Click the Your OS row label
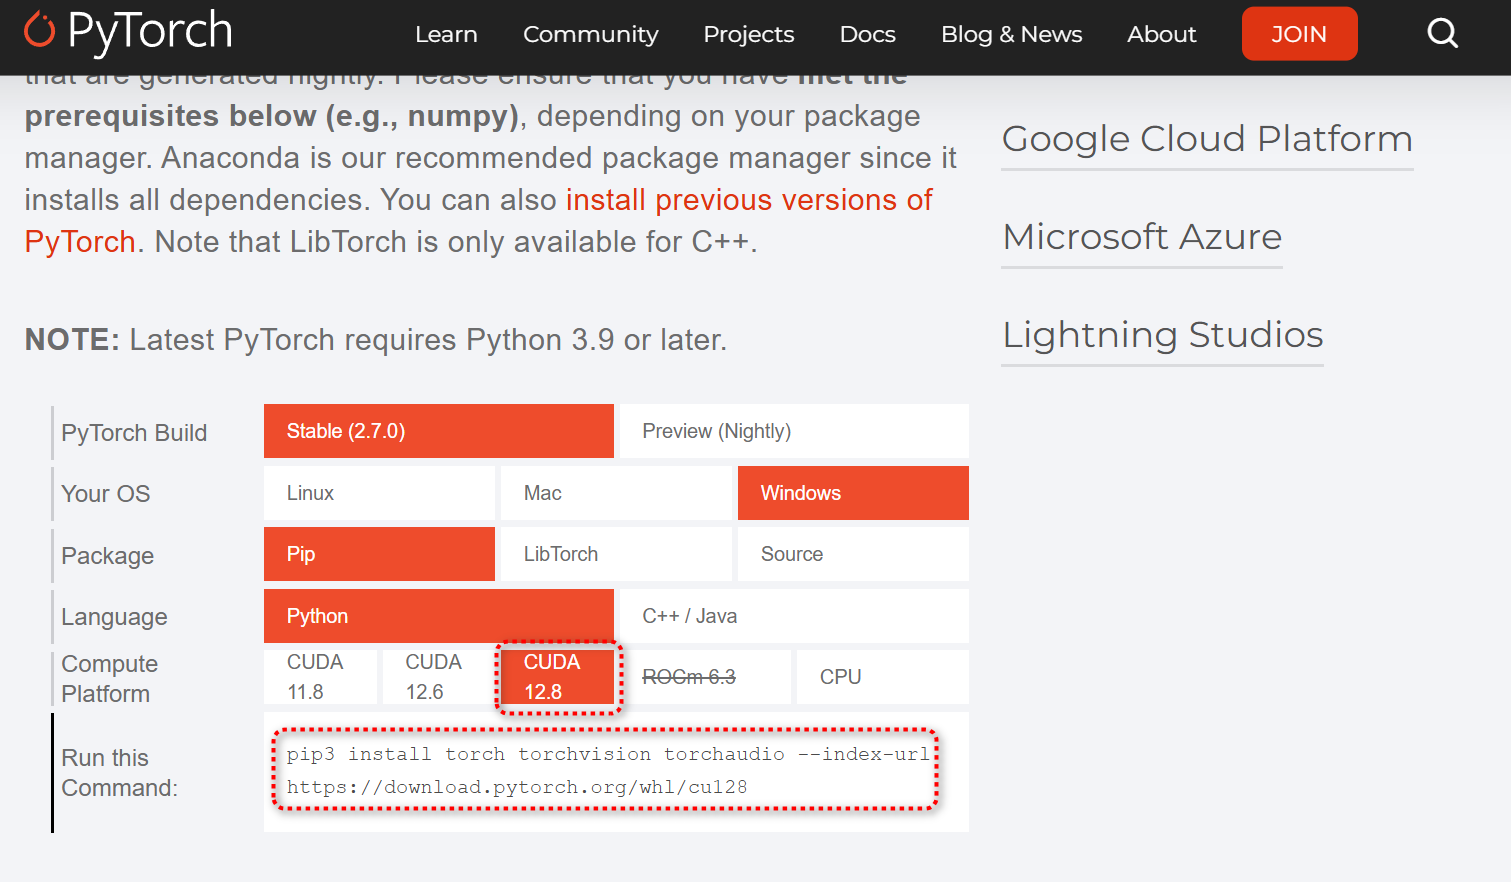The width and height of the screenshot is (1511, 882). (106, 494)
